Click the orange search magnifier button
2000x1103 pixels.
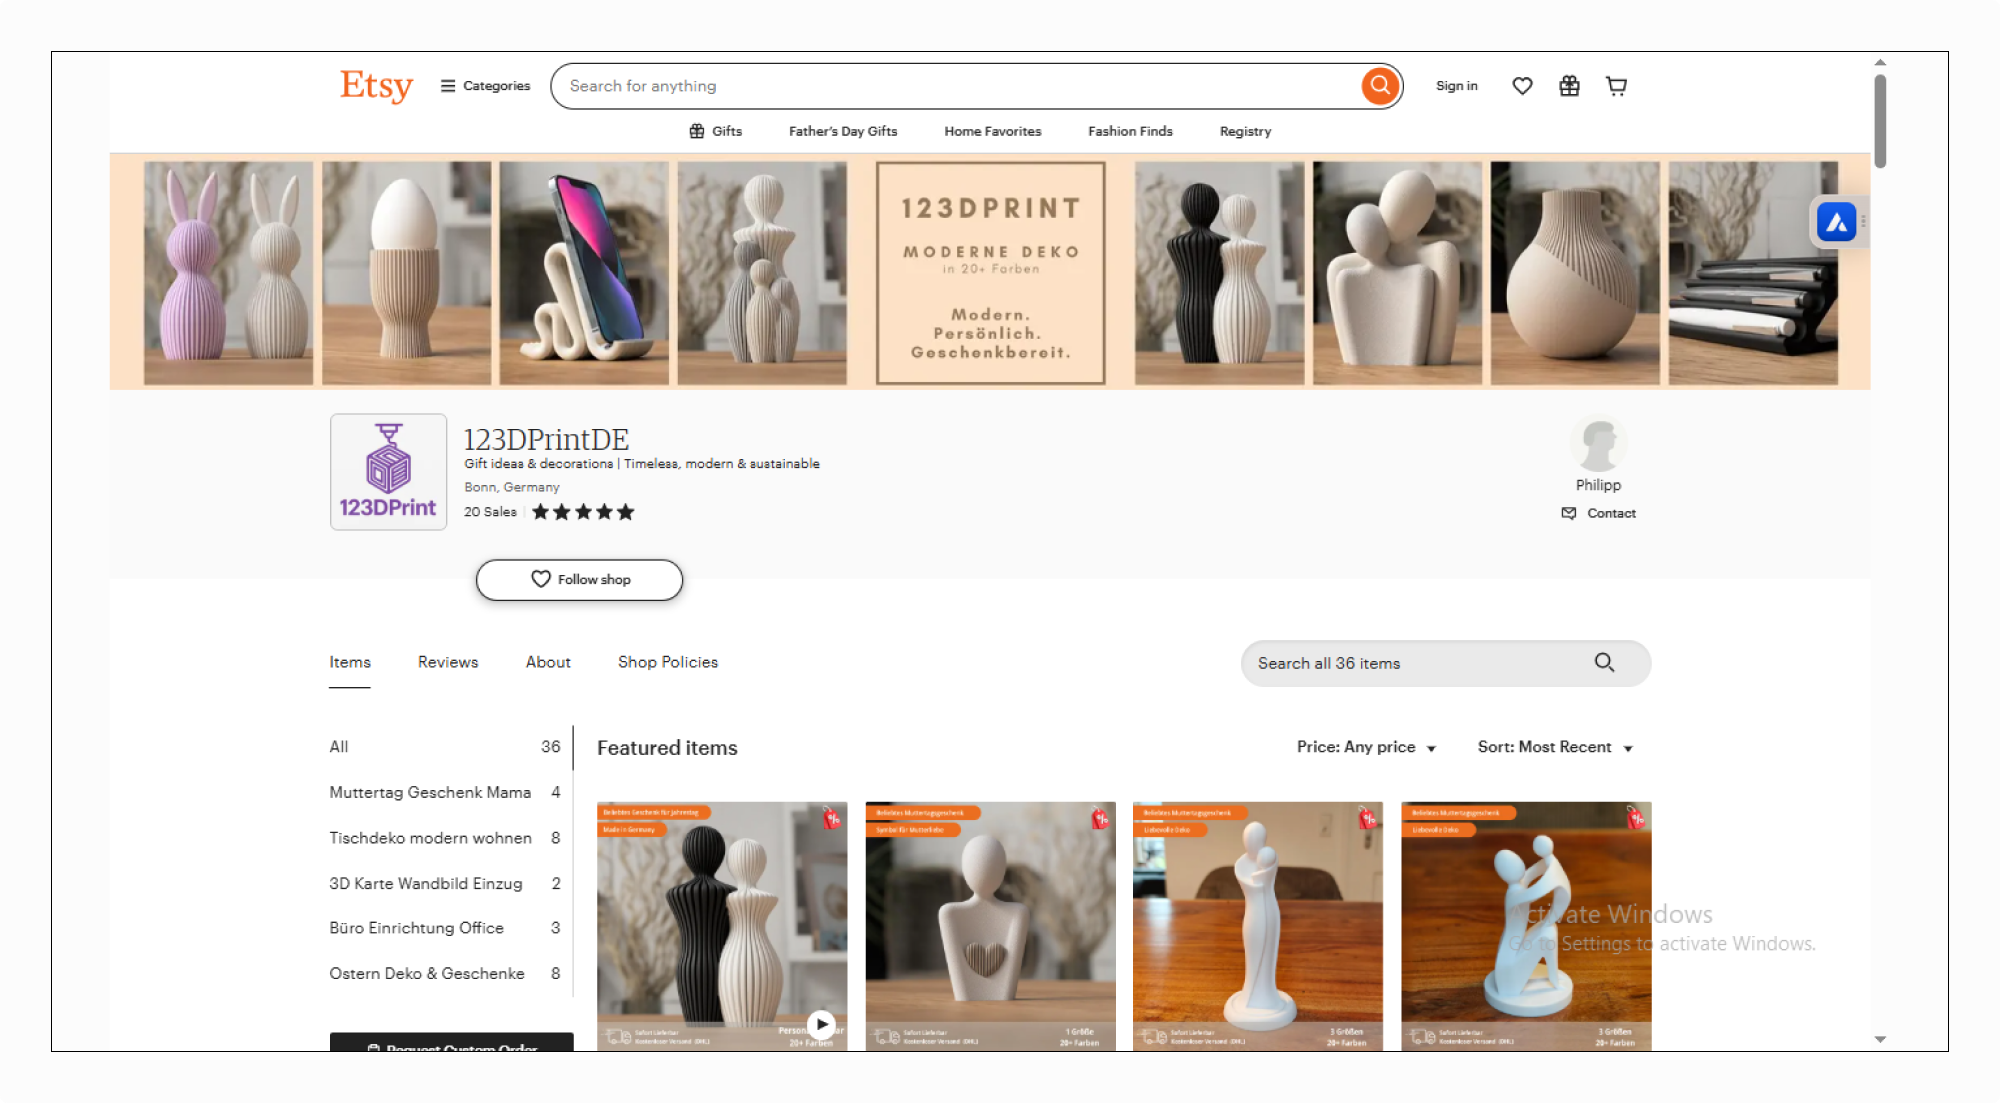pyautogui.click(x=1380, y=86)
